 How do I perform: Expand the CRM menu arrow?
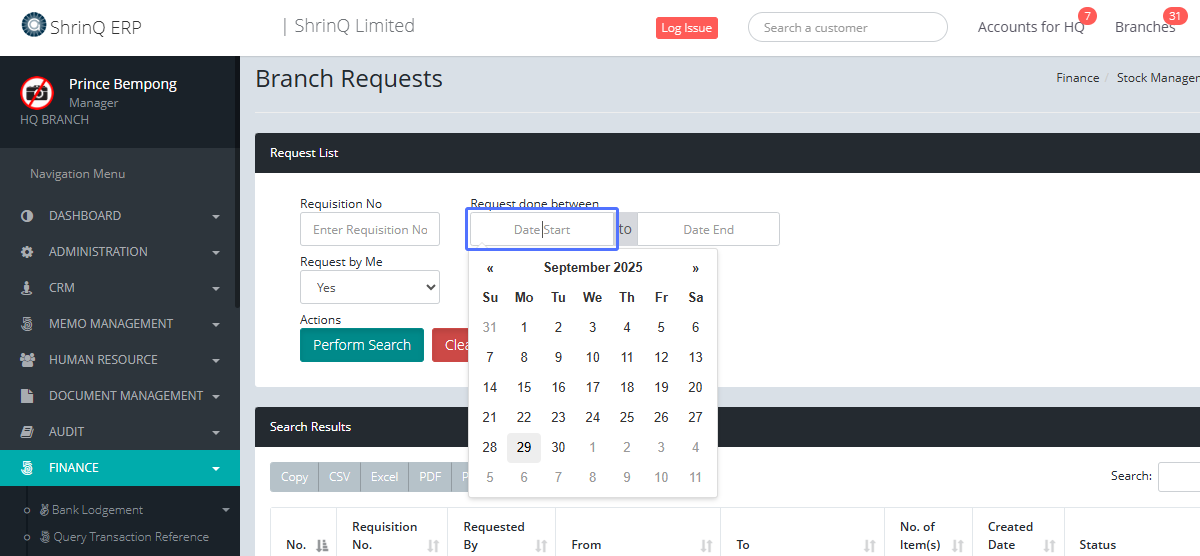[x=216, y=289]
